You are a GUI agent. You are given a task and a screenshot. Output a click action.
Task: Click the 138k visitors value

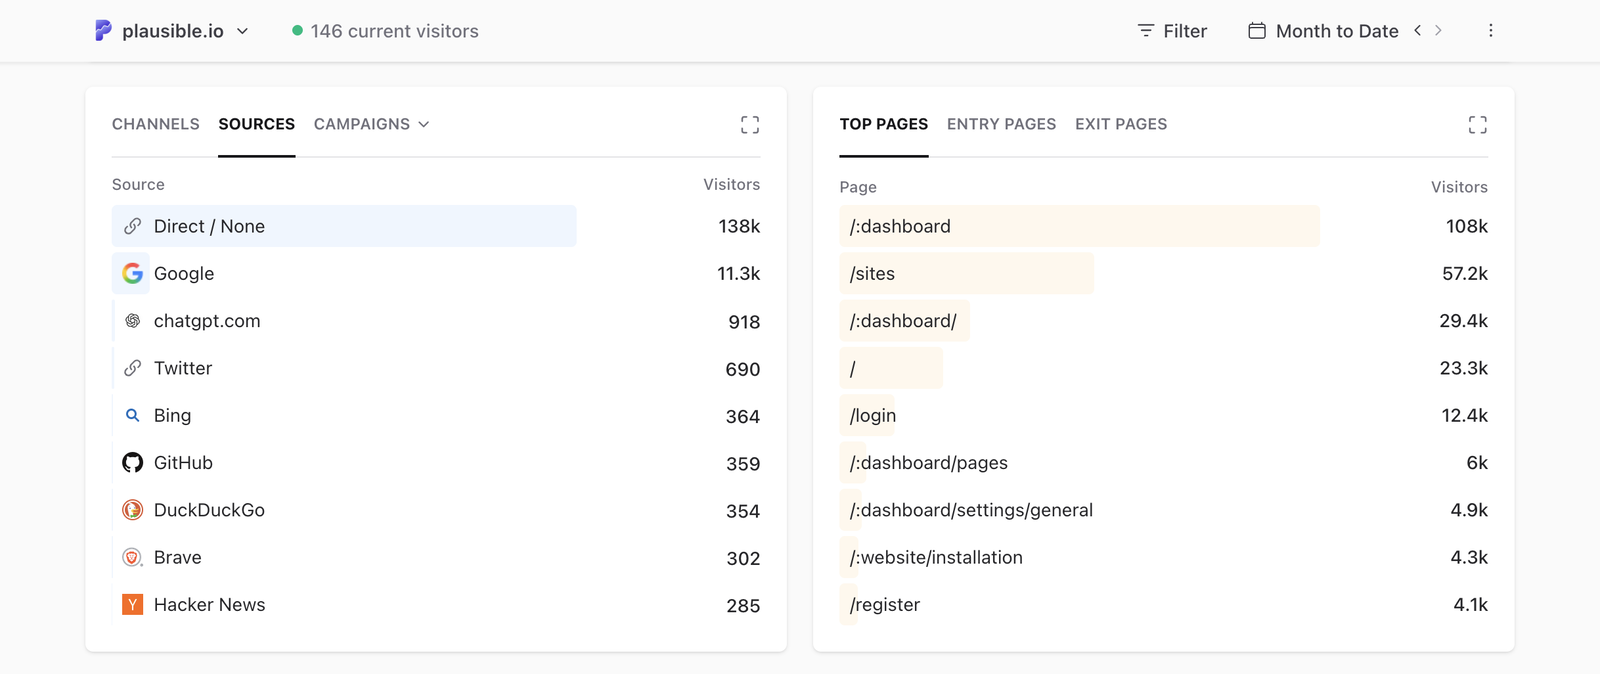[x=739, y=226]
